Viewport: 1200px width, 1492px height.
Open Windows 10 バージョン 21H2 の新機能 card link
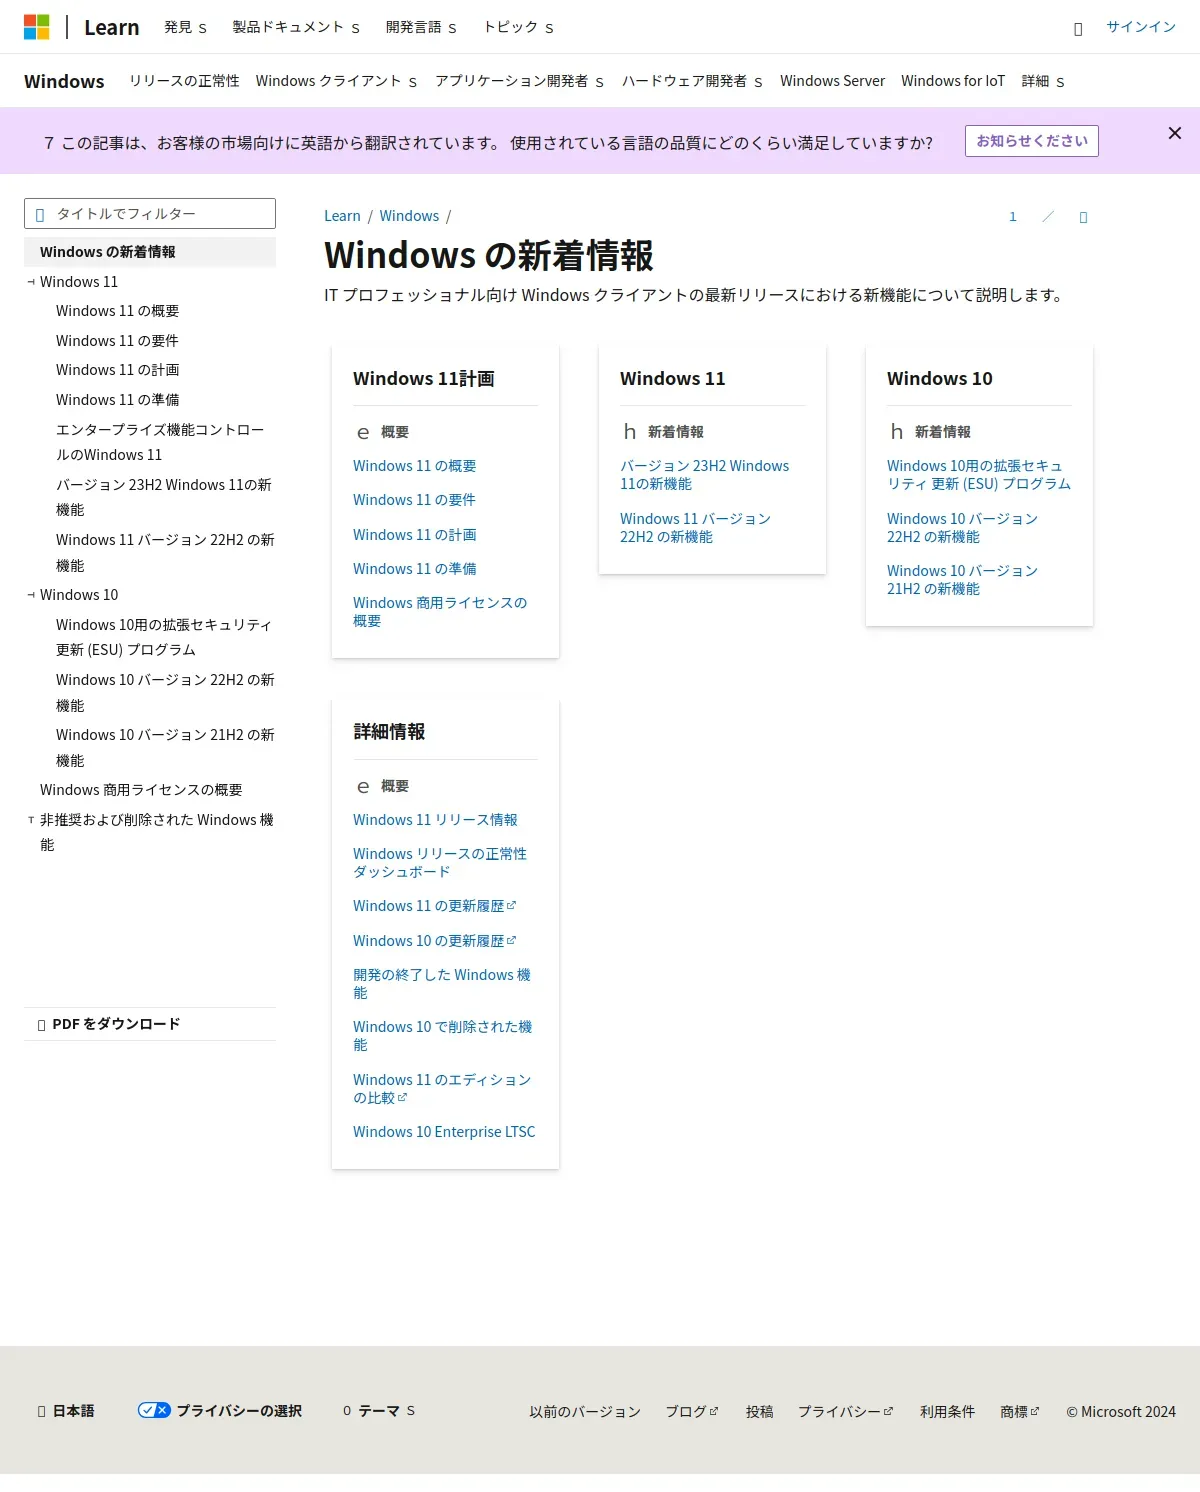click(x=962, y=580)
